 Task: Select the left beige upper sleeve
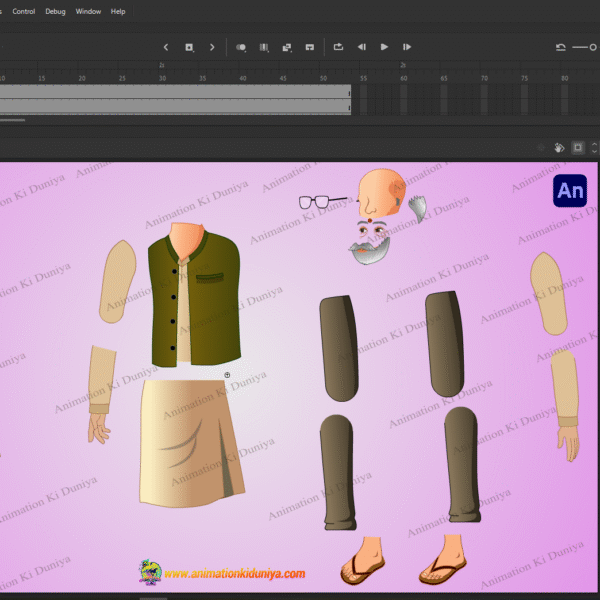(x=117, y=282)
